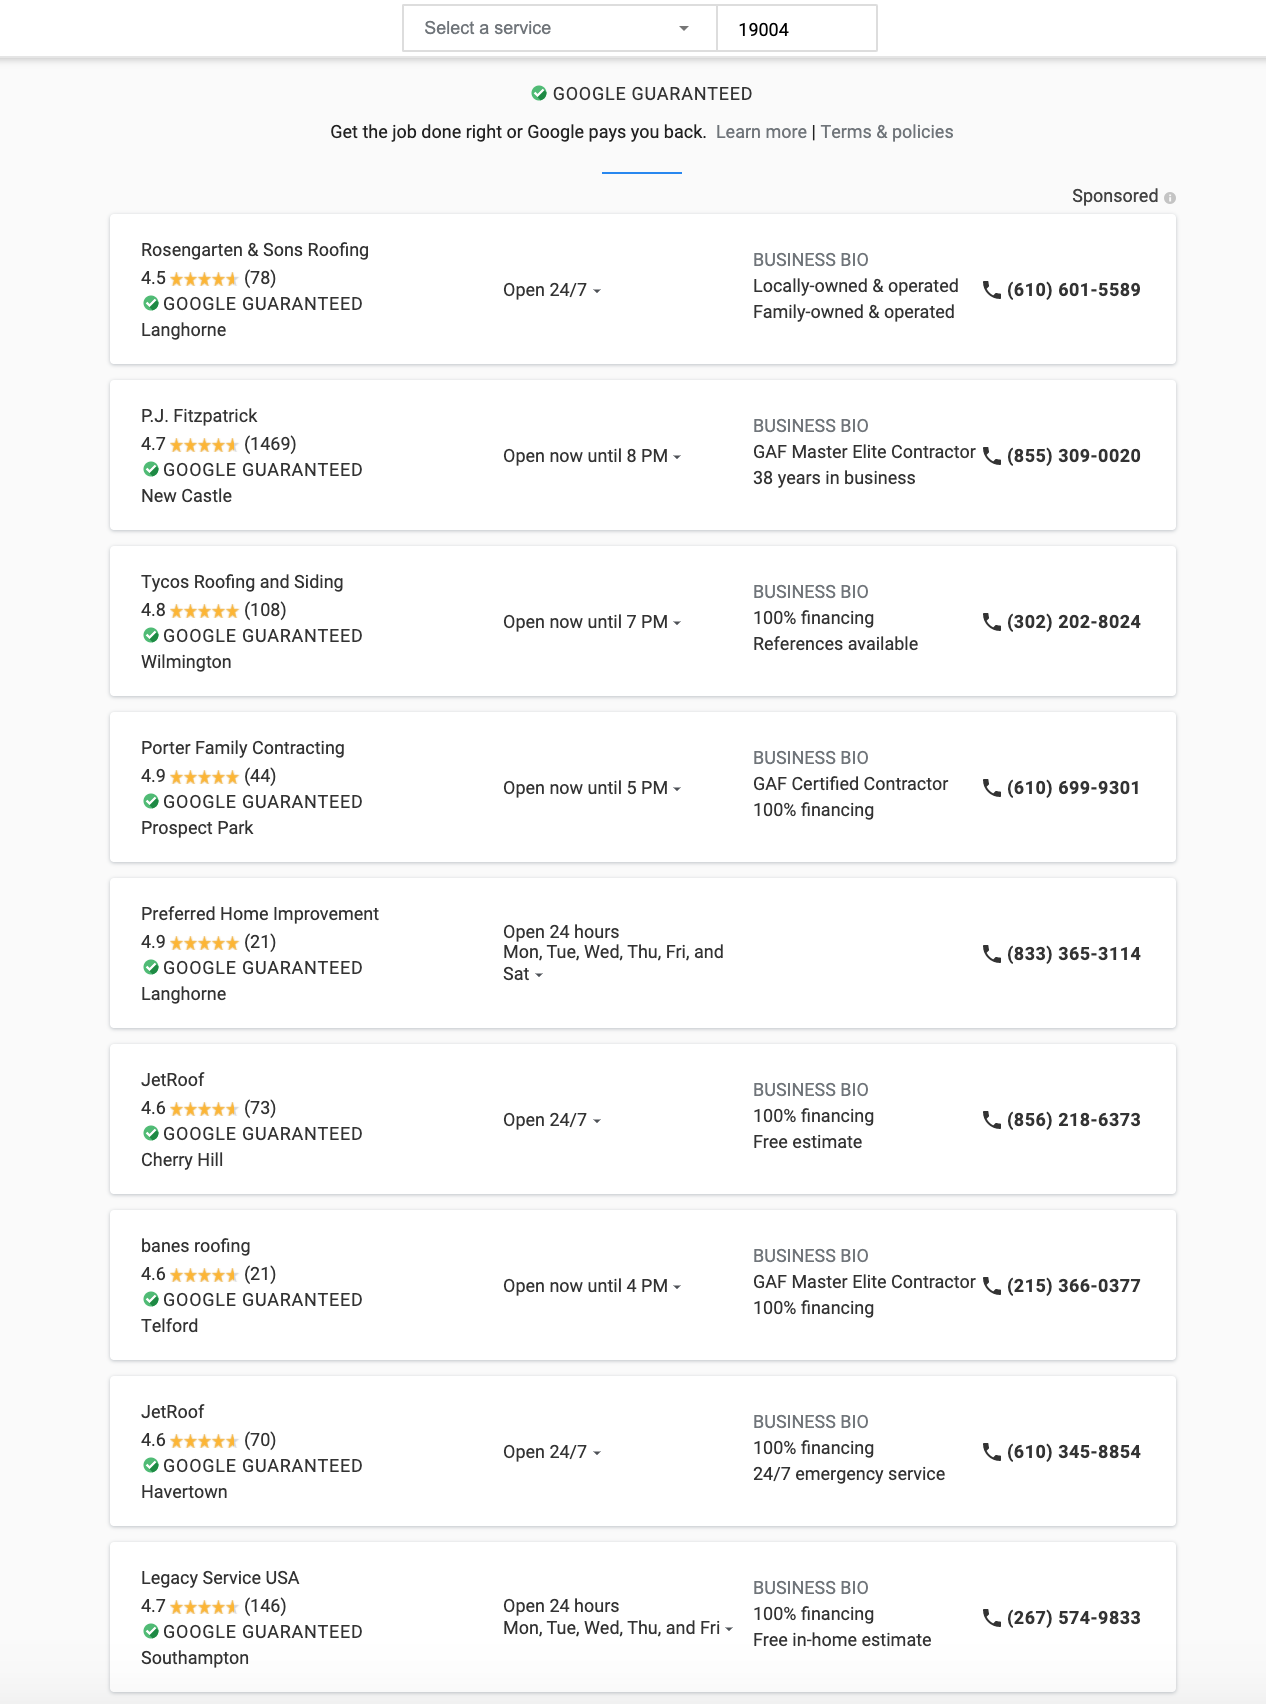
Task: Click phone icon for (610) 699-9301
Action: pyautogui.click(x=992, y=788)
